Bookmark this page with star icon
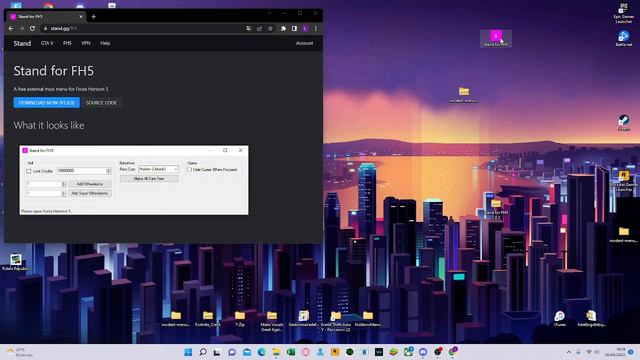640x360 pixels. click(x=270, y=29)
